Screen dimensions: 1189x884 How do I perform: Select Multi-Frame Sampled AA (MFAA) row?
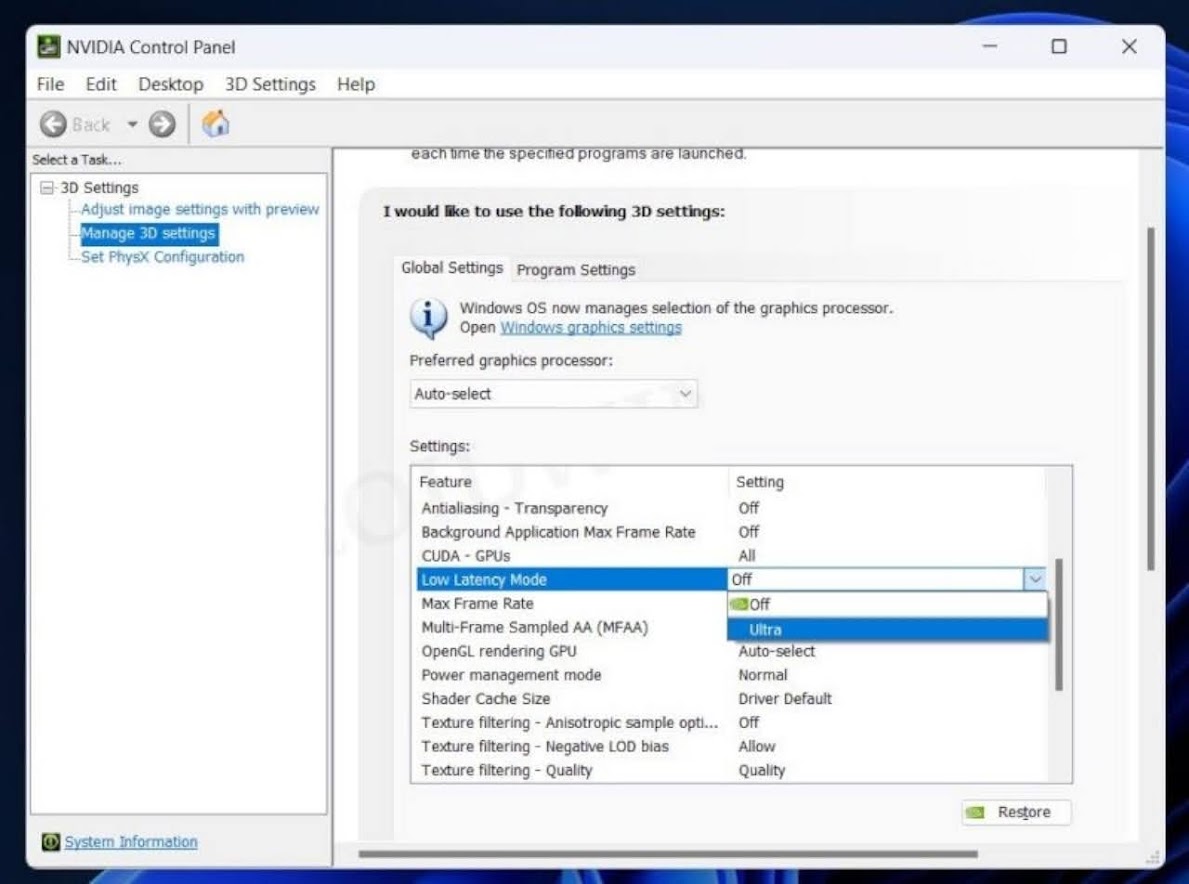pyautogui.click(x=573, y=628)
